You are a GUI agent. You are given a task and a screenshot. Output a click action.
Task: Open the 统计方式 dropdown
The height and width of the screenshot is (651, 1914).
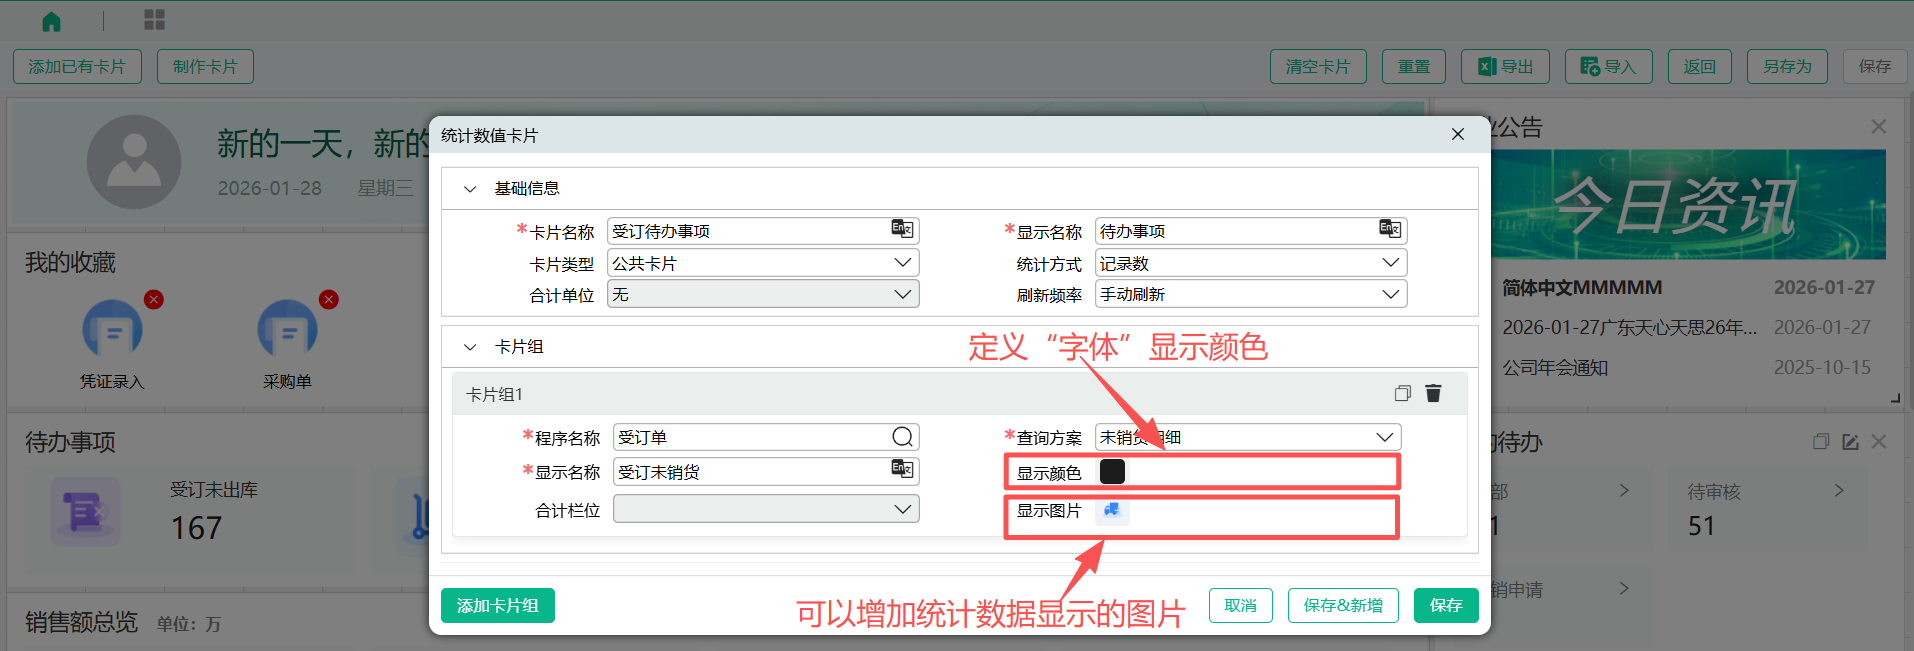point(1390,263)
